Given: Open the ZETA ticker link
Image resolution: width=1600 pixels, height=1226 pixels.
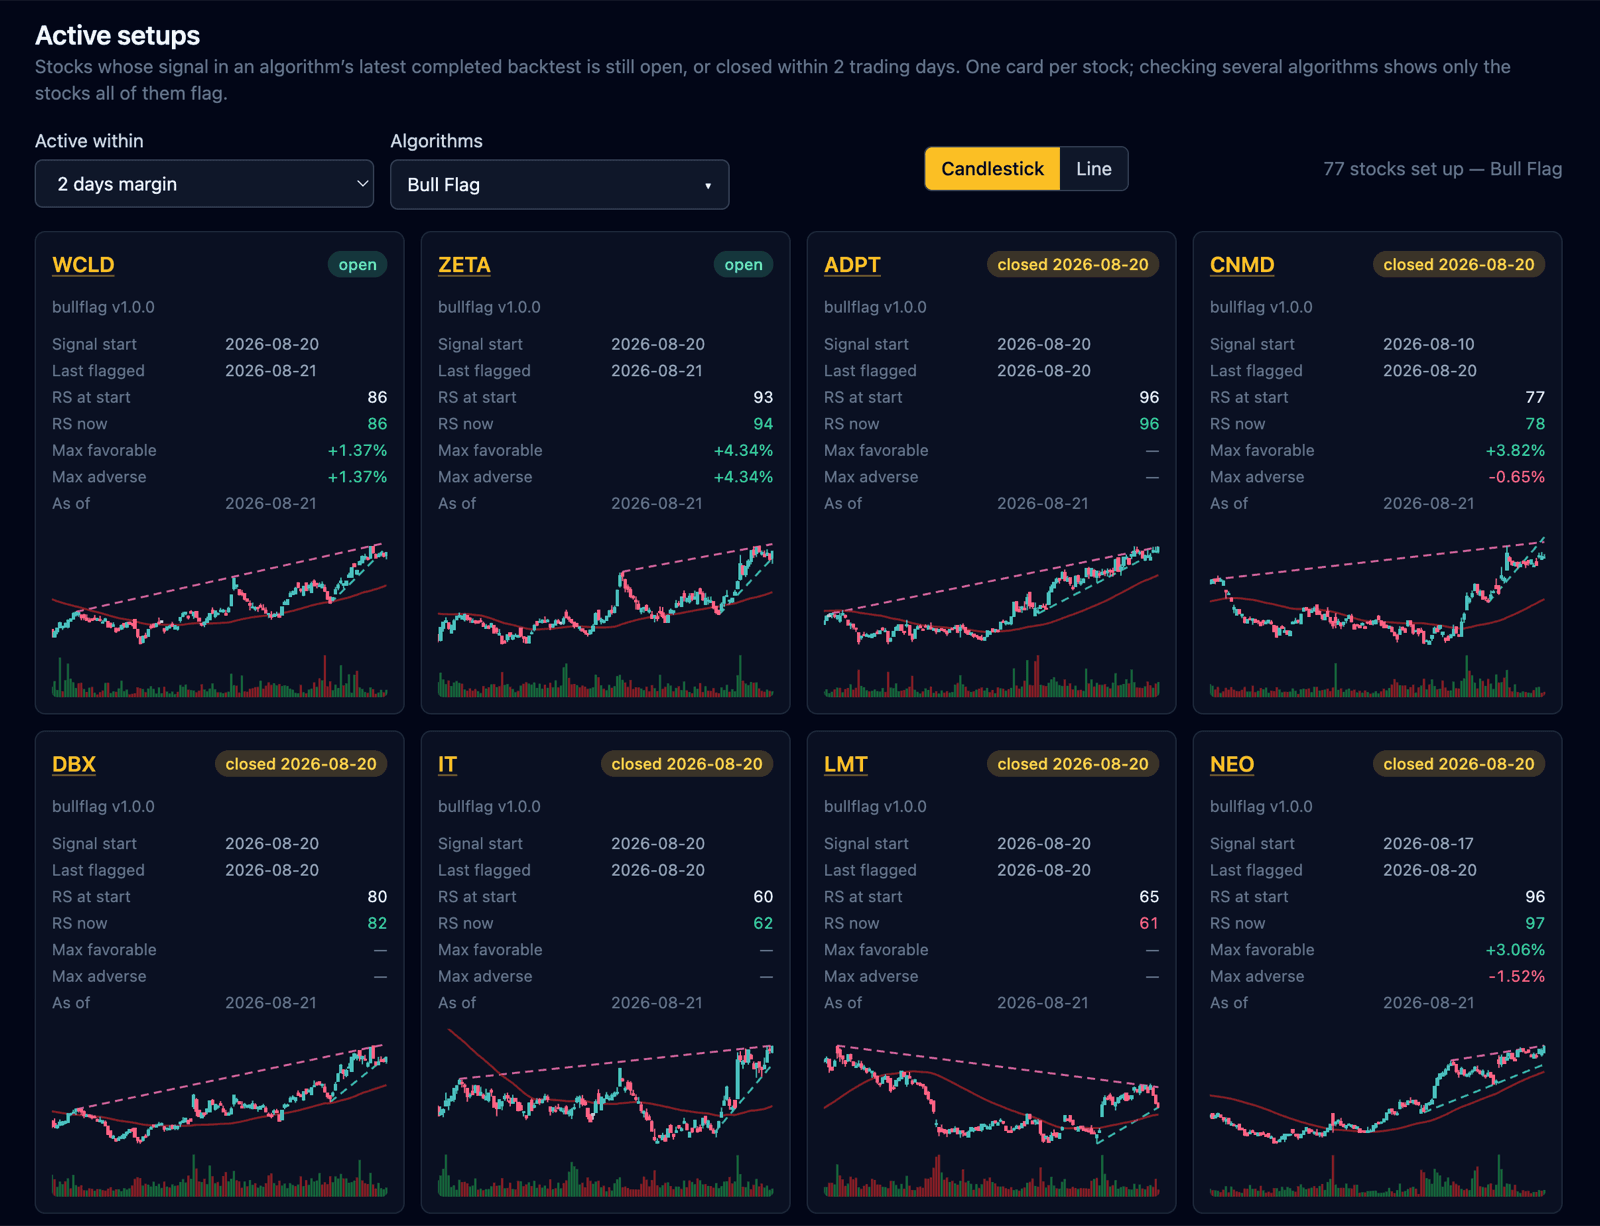Looking at the screenshot, I should [x=464, y=265].
